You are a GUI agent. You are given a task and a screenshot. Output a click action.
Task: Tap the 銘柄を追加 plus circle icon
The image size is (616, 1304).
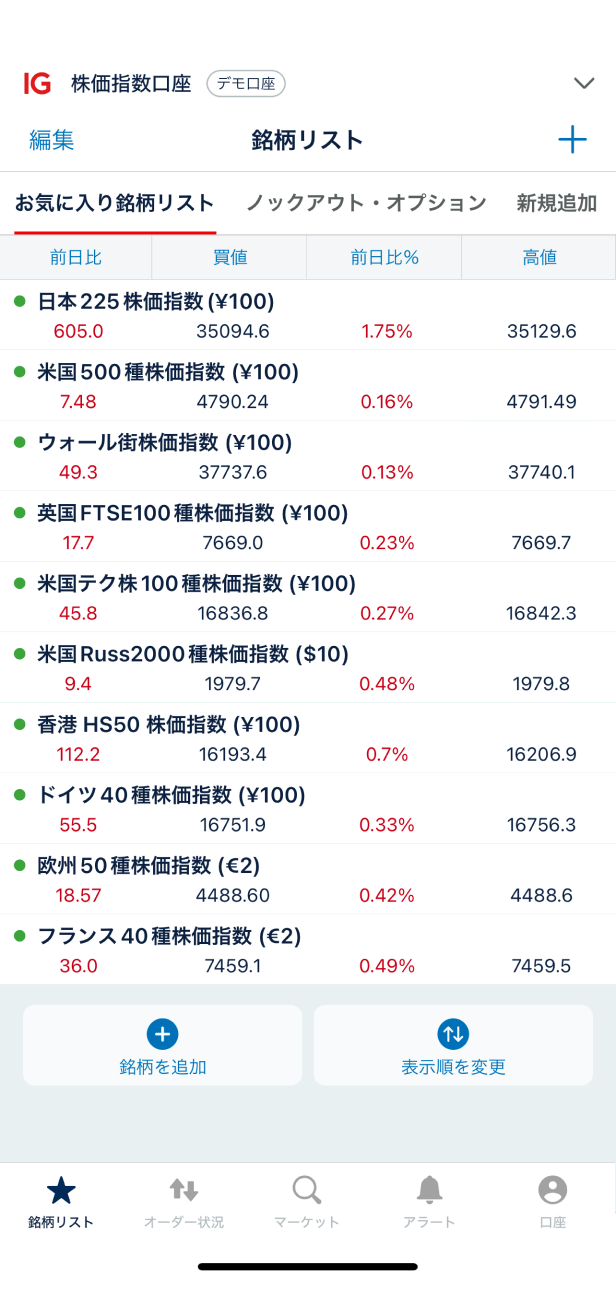(162, 1034)
